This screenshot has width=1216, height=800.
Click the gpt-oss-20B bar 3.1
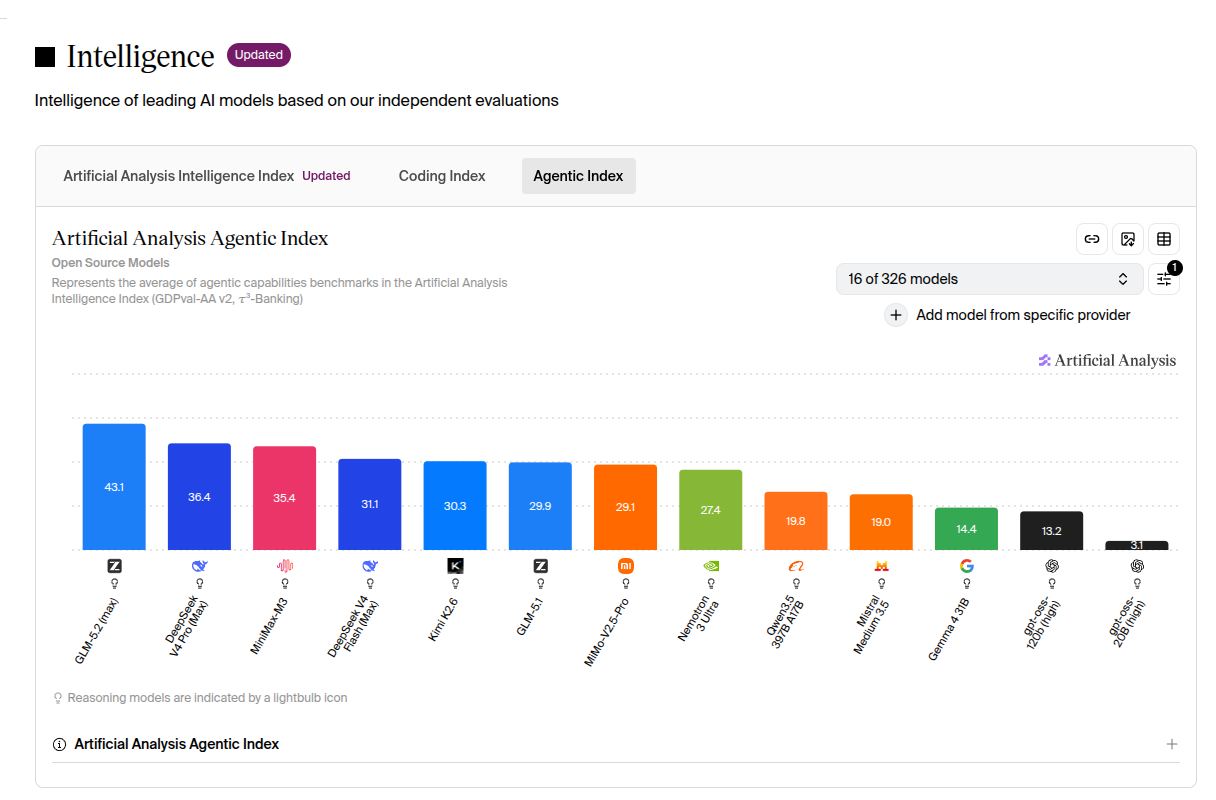(1137, 546)
